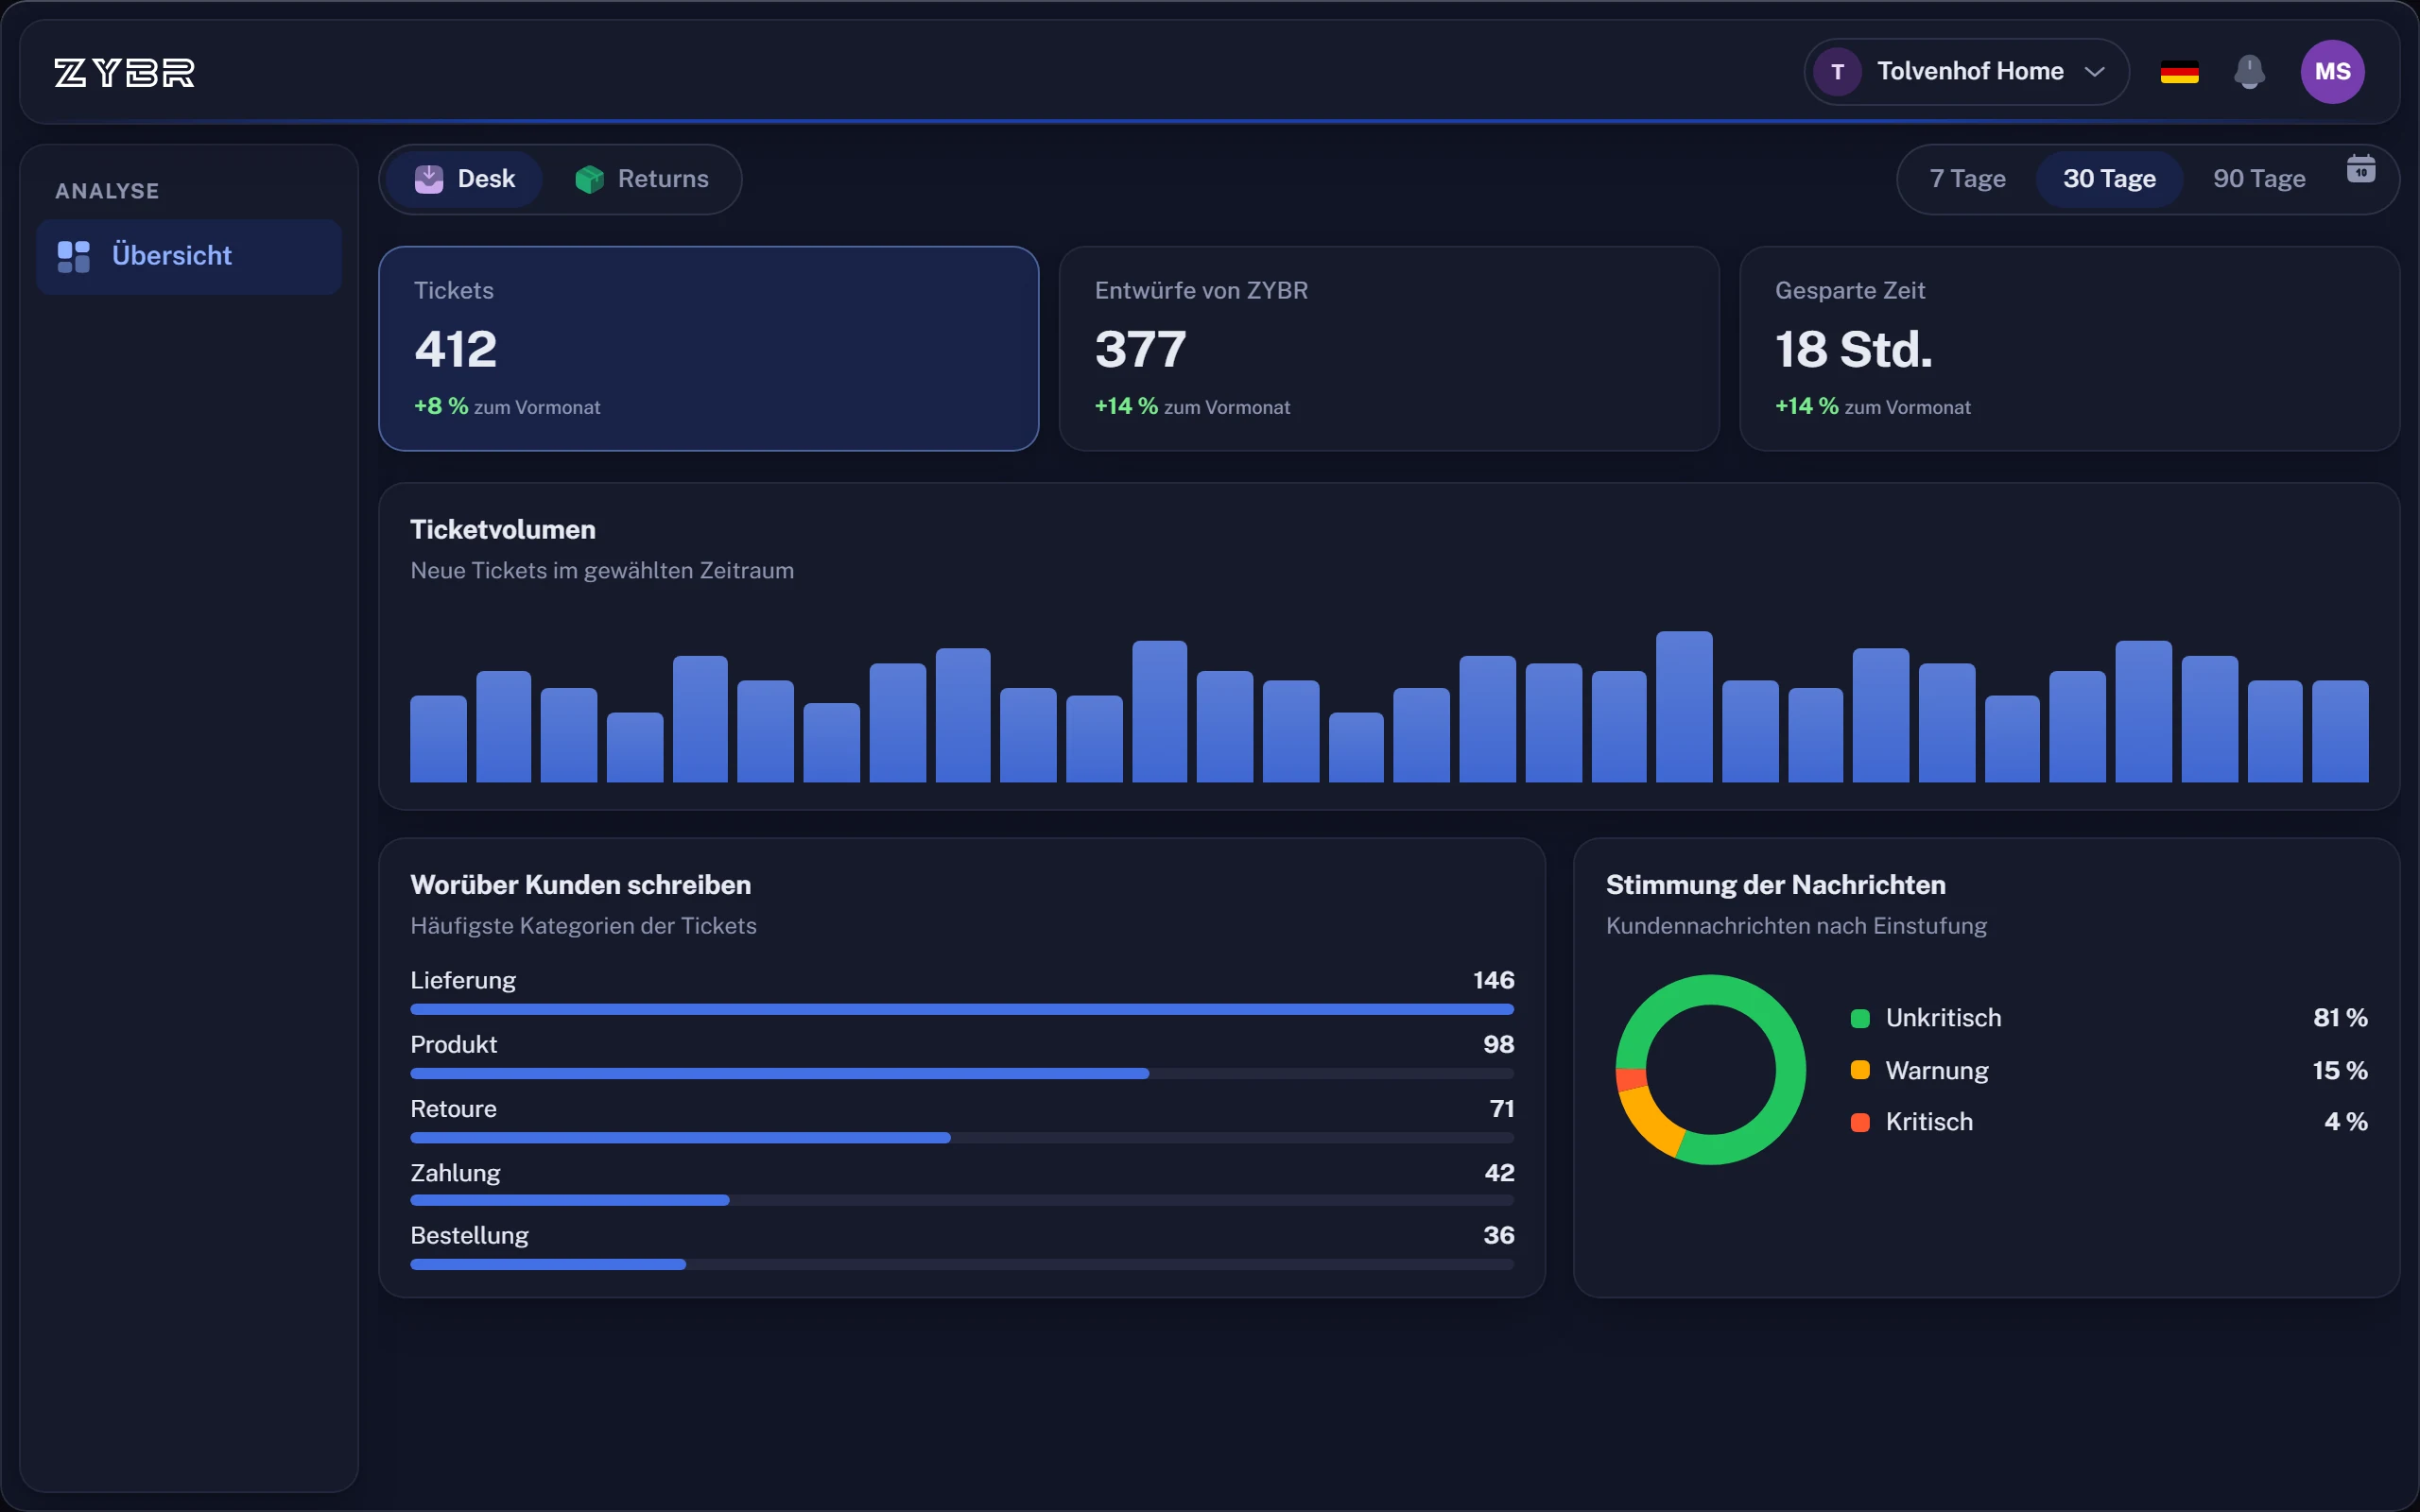Click the tallest bar in Ticketvolumen
Screen dimensions: 2420x1512
[x=1684, y=707]
